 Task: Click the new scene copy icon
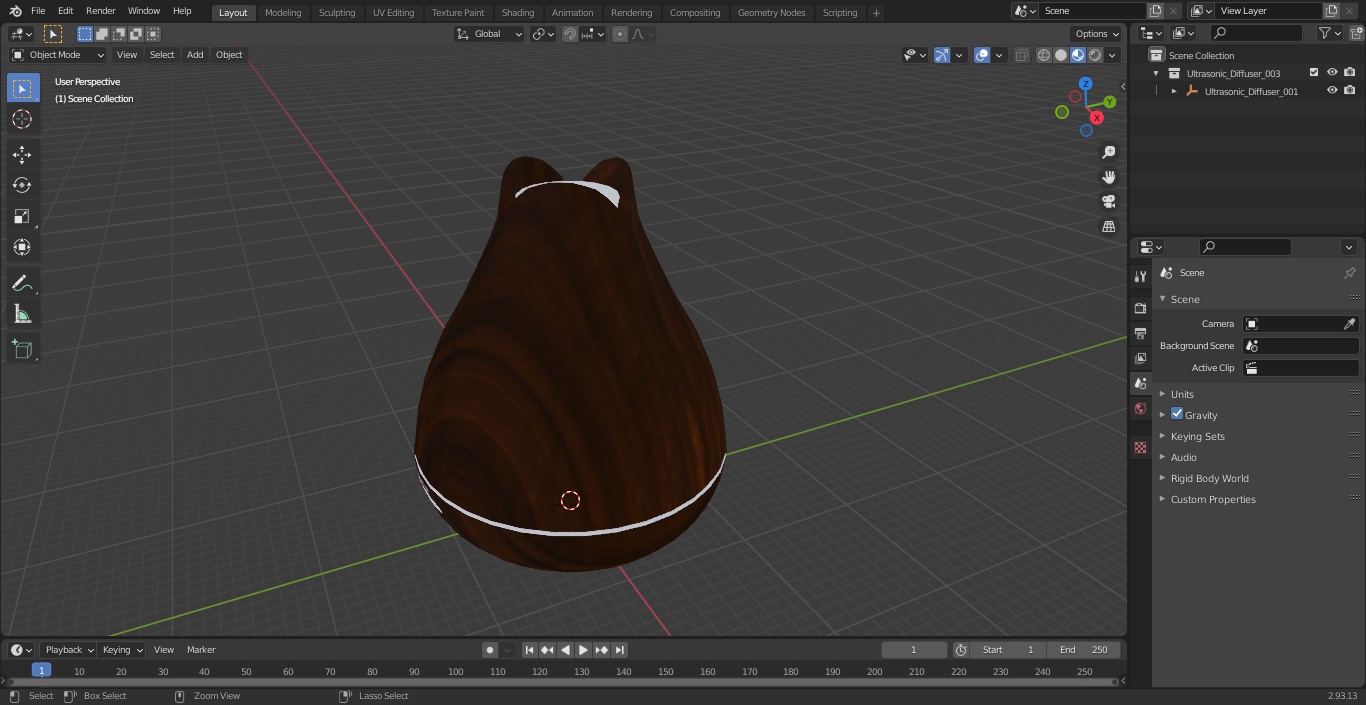click(1155, 10)
